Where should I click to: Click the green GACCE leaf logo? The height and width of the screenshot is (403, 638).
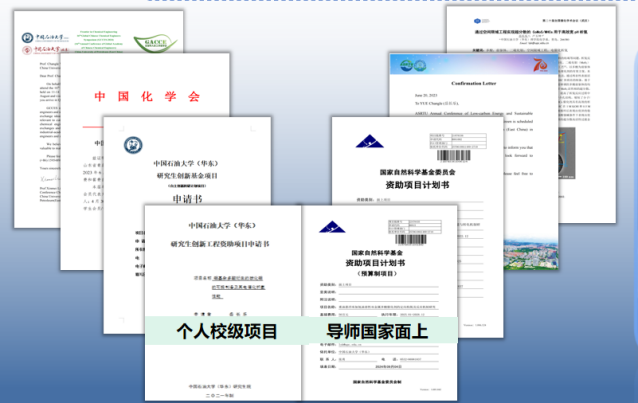[x=155, y=43]
